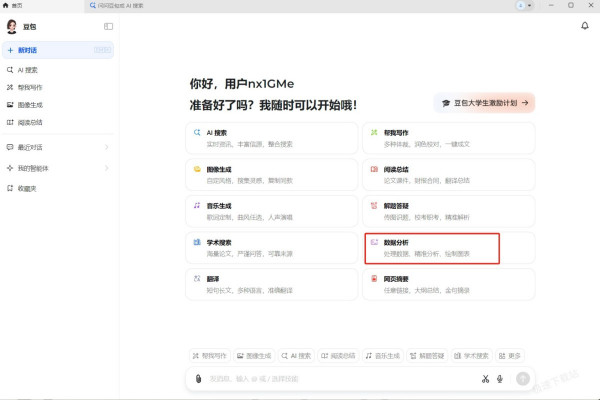Viewport: 600px width, 400px height.
Task: Click the 阅读总结 chip above message box
Action: point(338,356)
